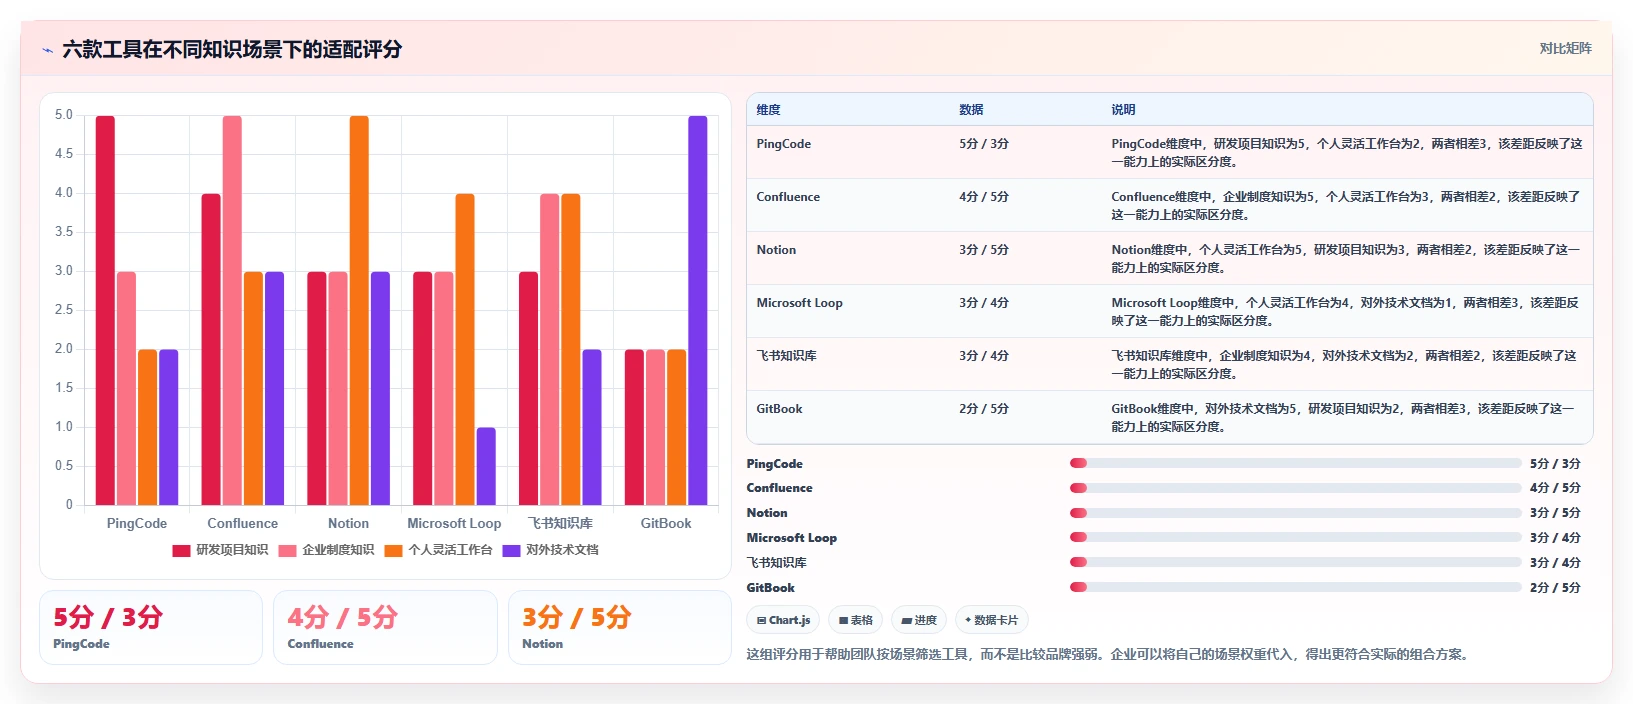Image resolution: width=1633 pixels, height=704 pixels.
Task: Select the Microsoft Loop table row name
Action: (800, 303)
